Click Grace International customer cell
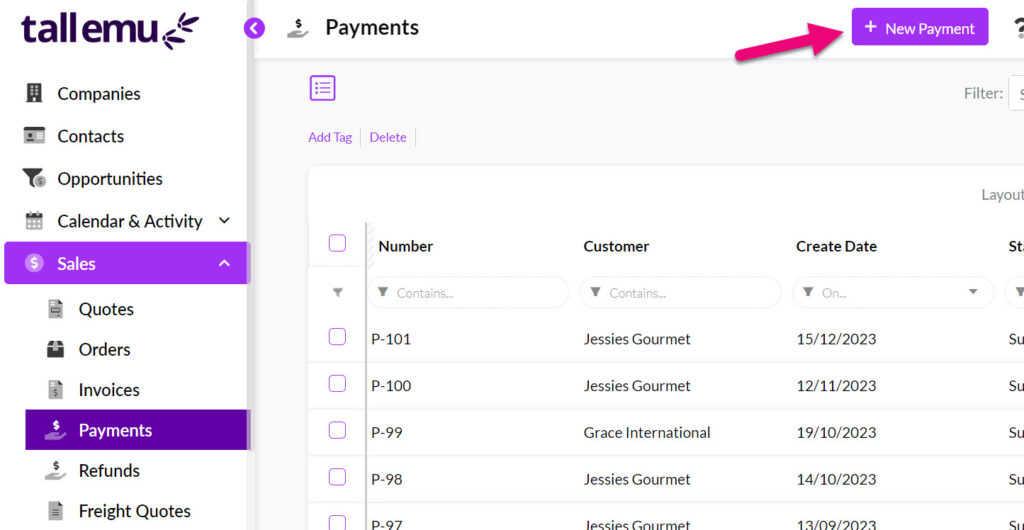This screenshot has width=1024, height=530. 647,432
